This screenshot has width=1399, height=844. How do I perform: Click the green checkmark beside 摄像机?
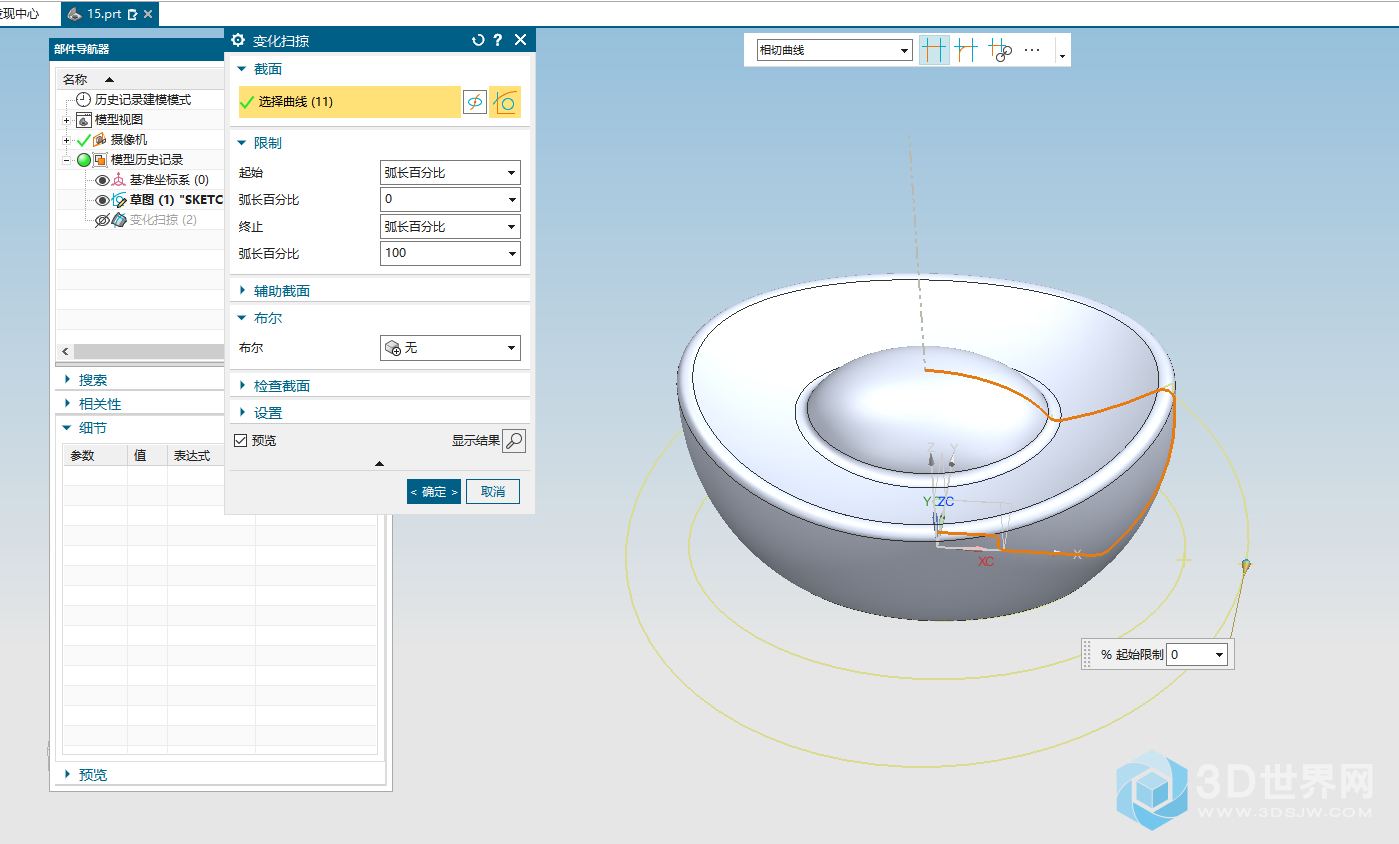point(84,140)
